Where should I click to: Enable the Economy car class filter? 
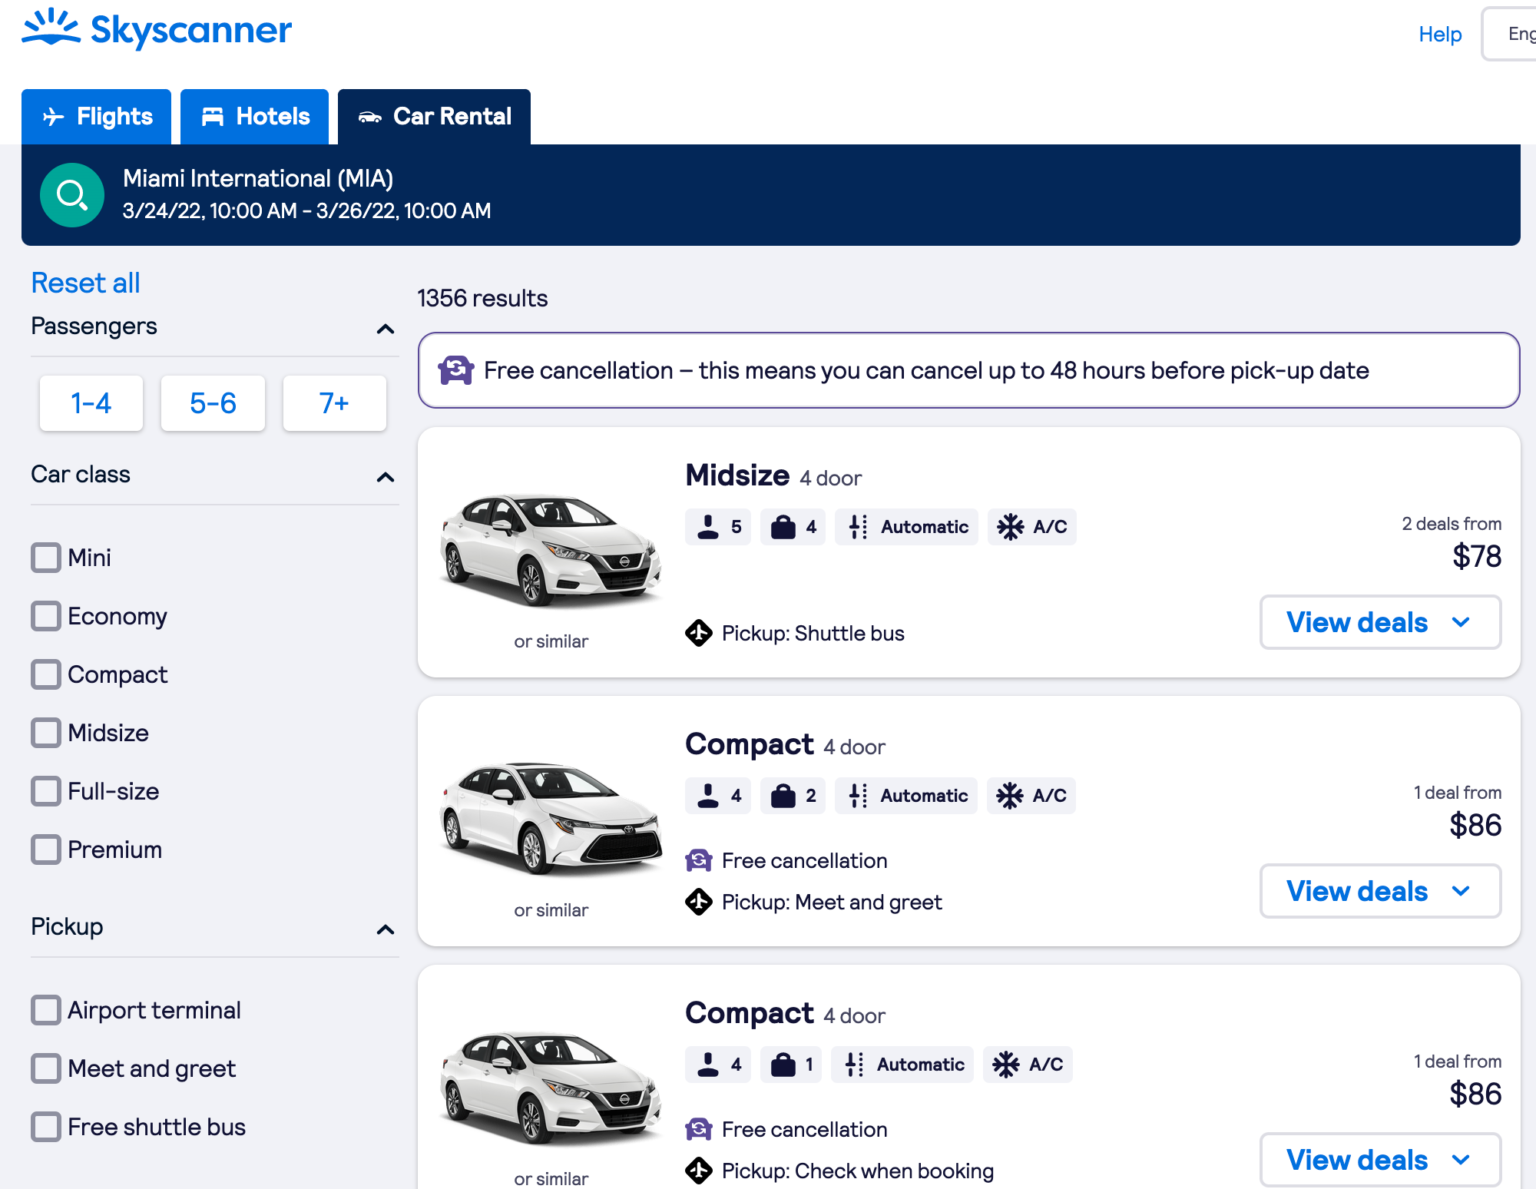coord(46,616)
